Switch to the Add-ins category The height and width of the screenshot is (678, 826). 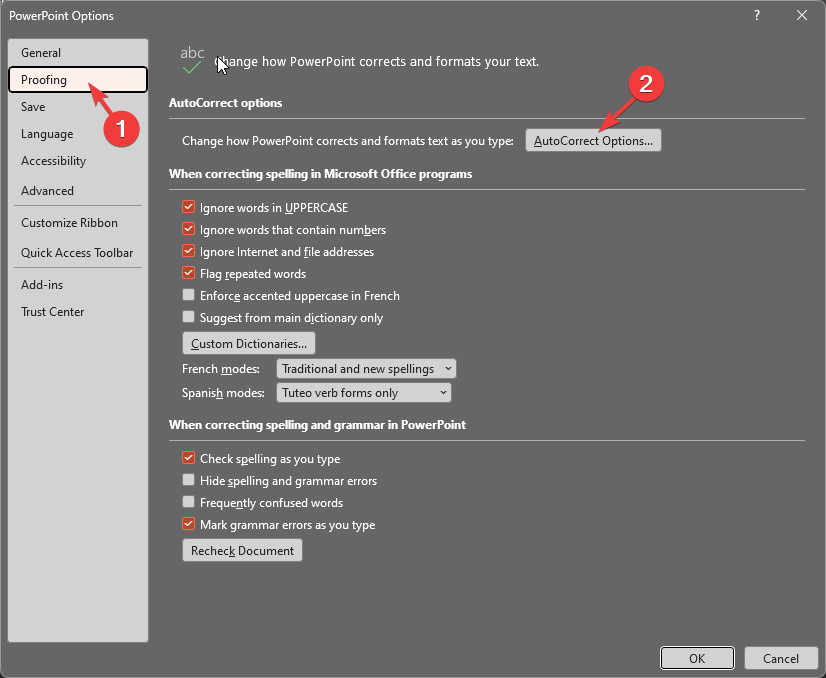click(x=78, y=285)
